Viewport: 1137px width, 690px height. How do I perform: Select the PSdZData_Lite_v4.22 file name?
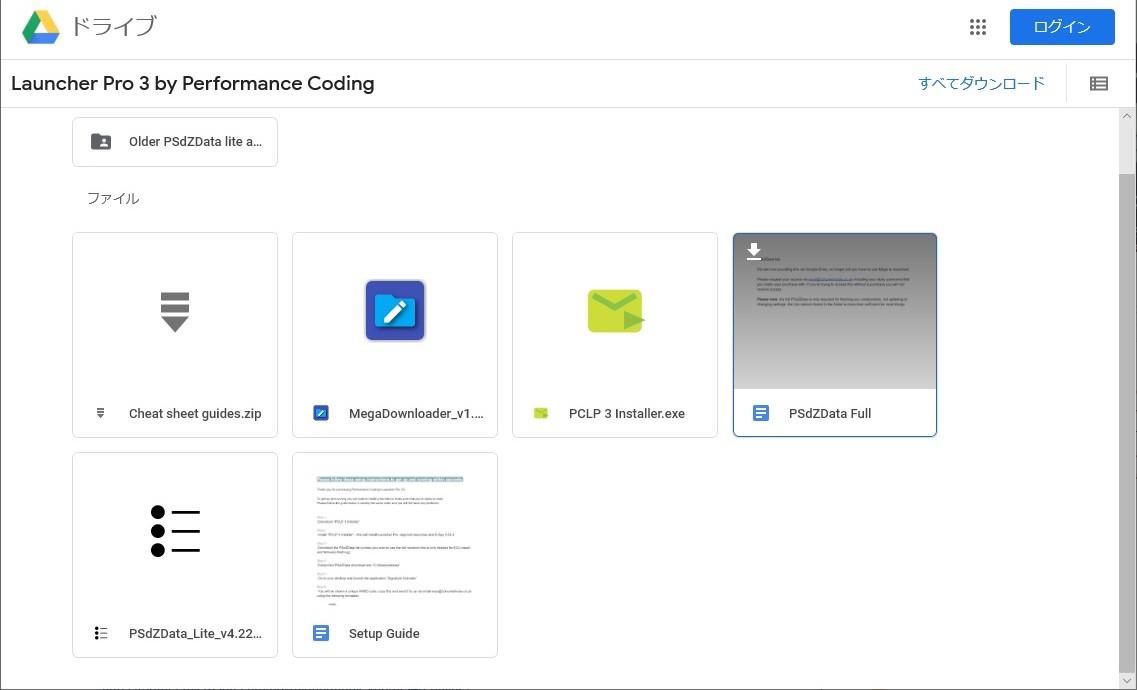196,633
